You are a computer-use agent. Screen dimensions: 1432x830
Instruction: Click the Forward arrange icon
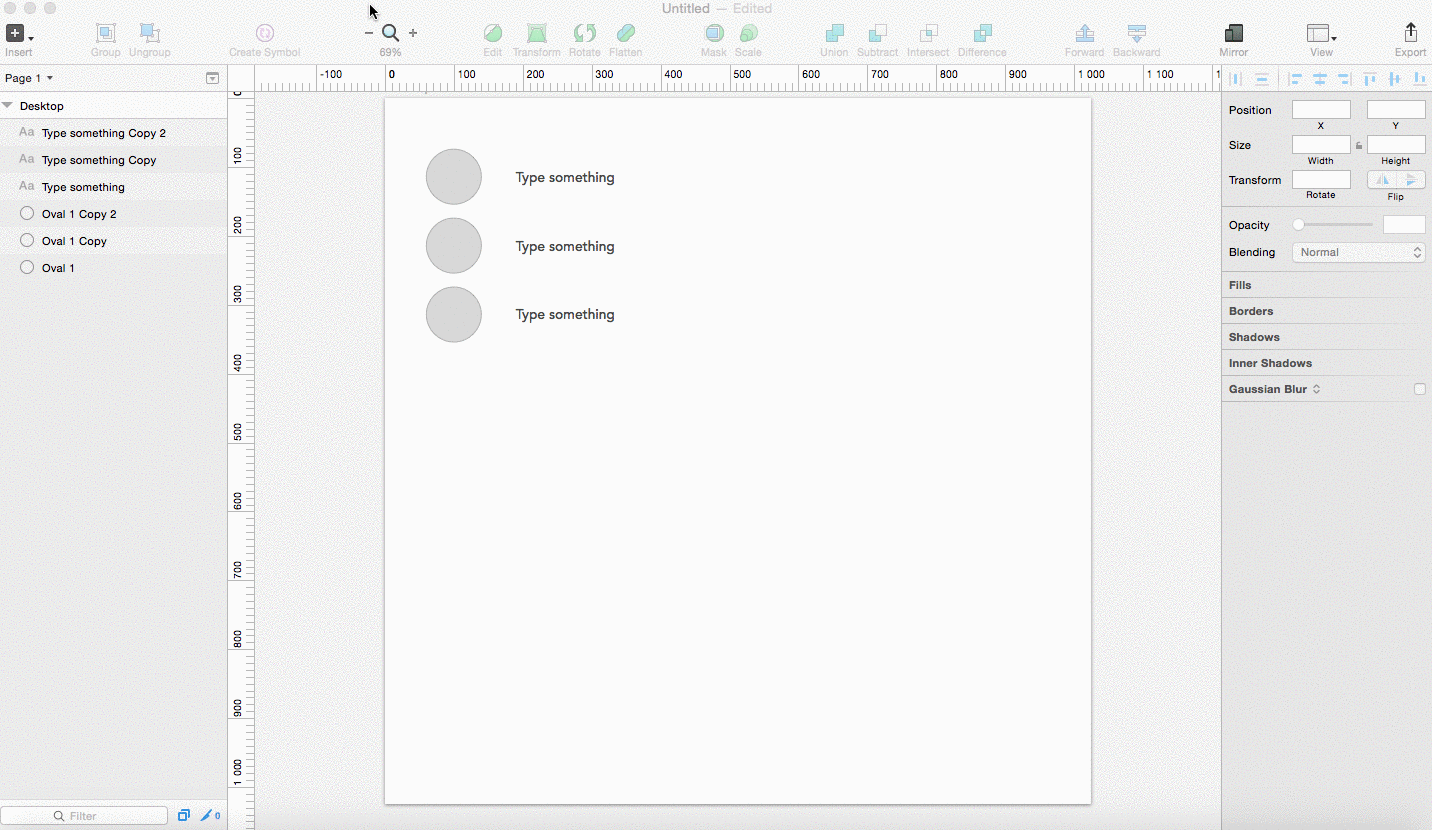coord(1084,34)
